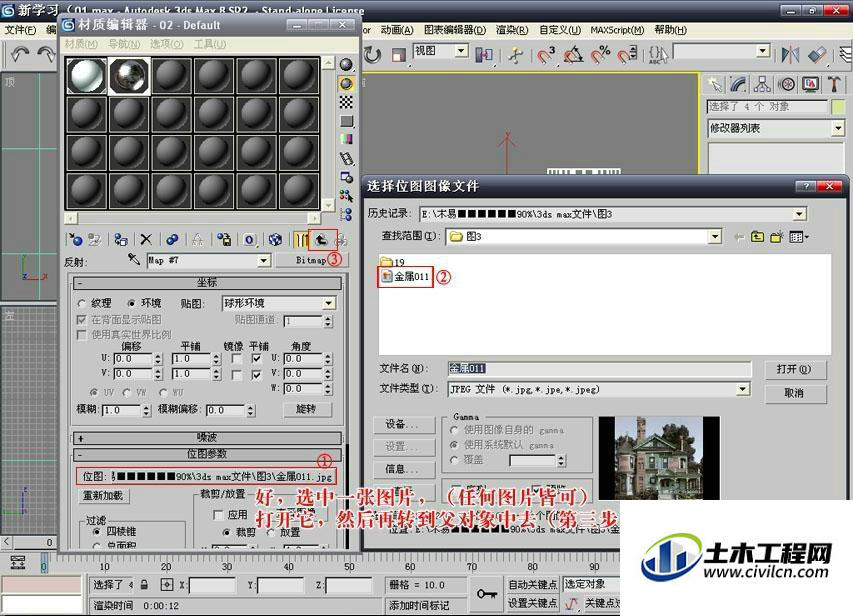853x616 pixels.
Task: Click Undo arrow in main toolbar
Action: click(x=21, y=54)
